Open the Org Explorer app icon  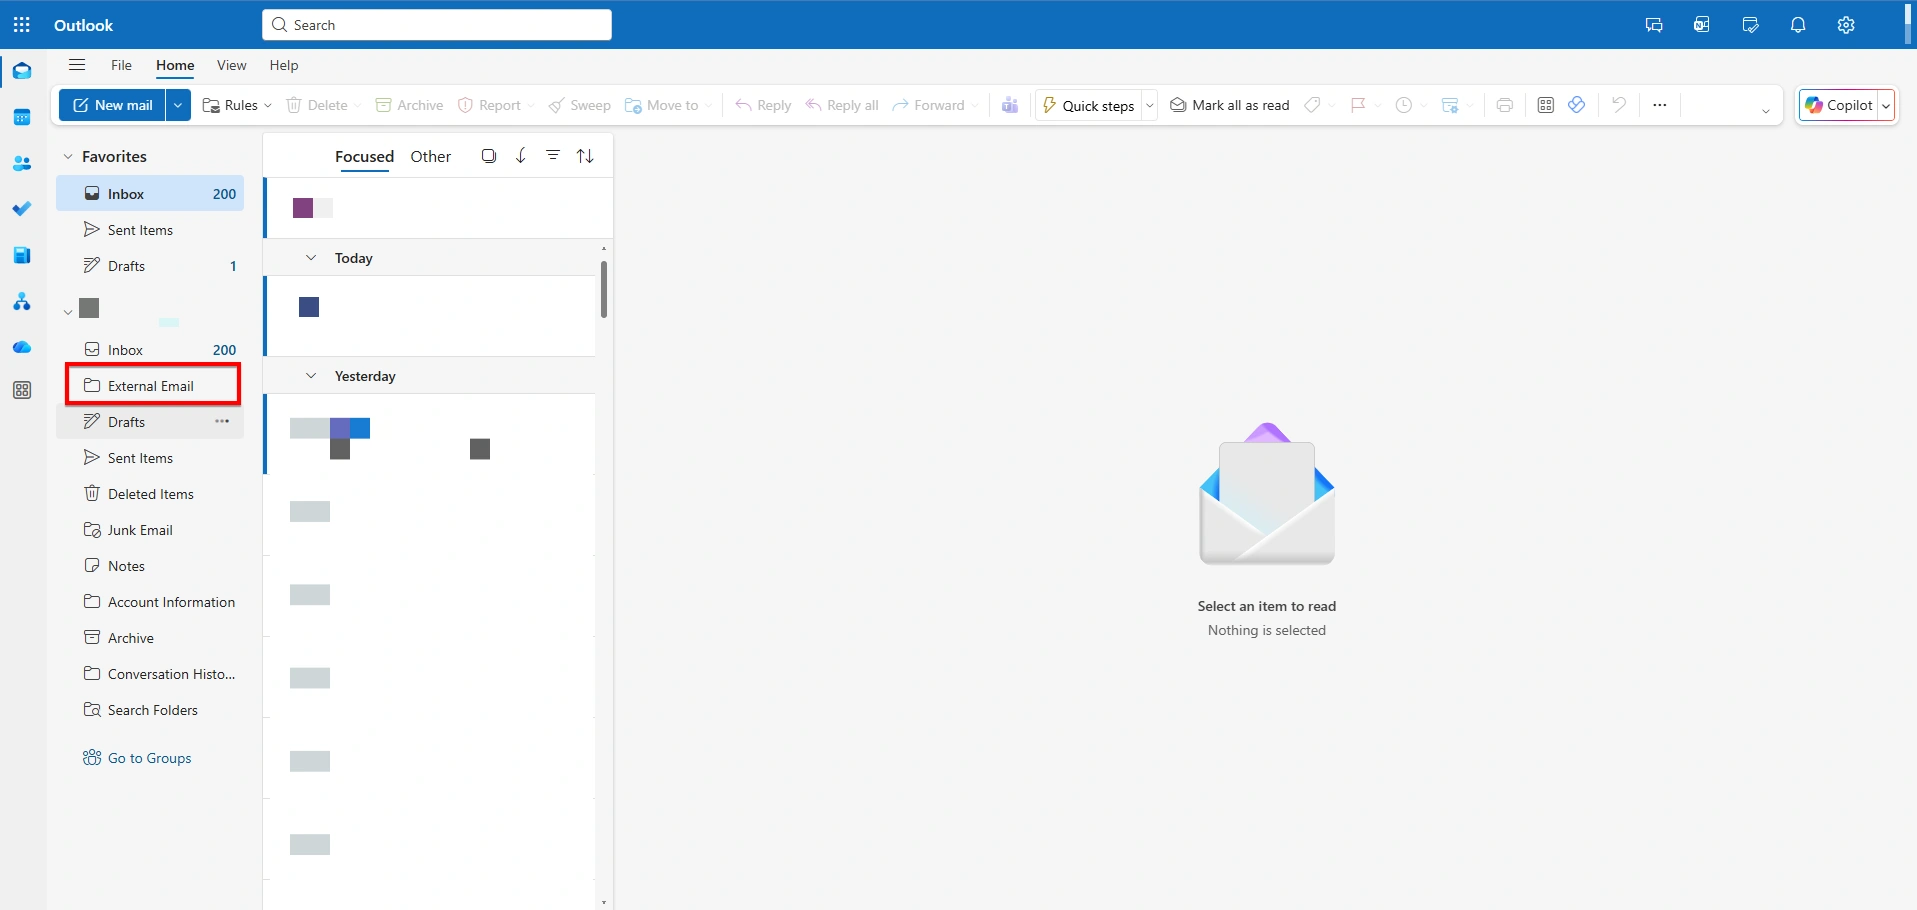[x=22, y=301]
